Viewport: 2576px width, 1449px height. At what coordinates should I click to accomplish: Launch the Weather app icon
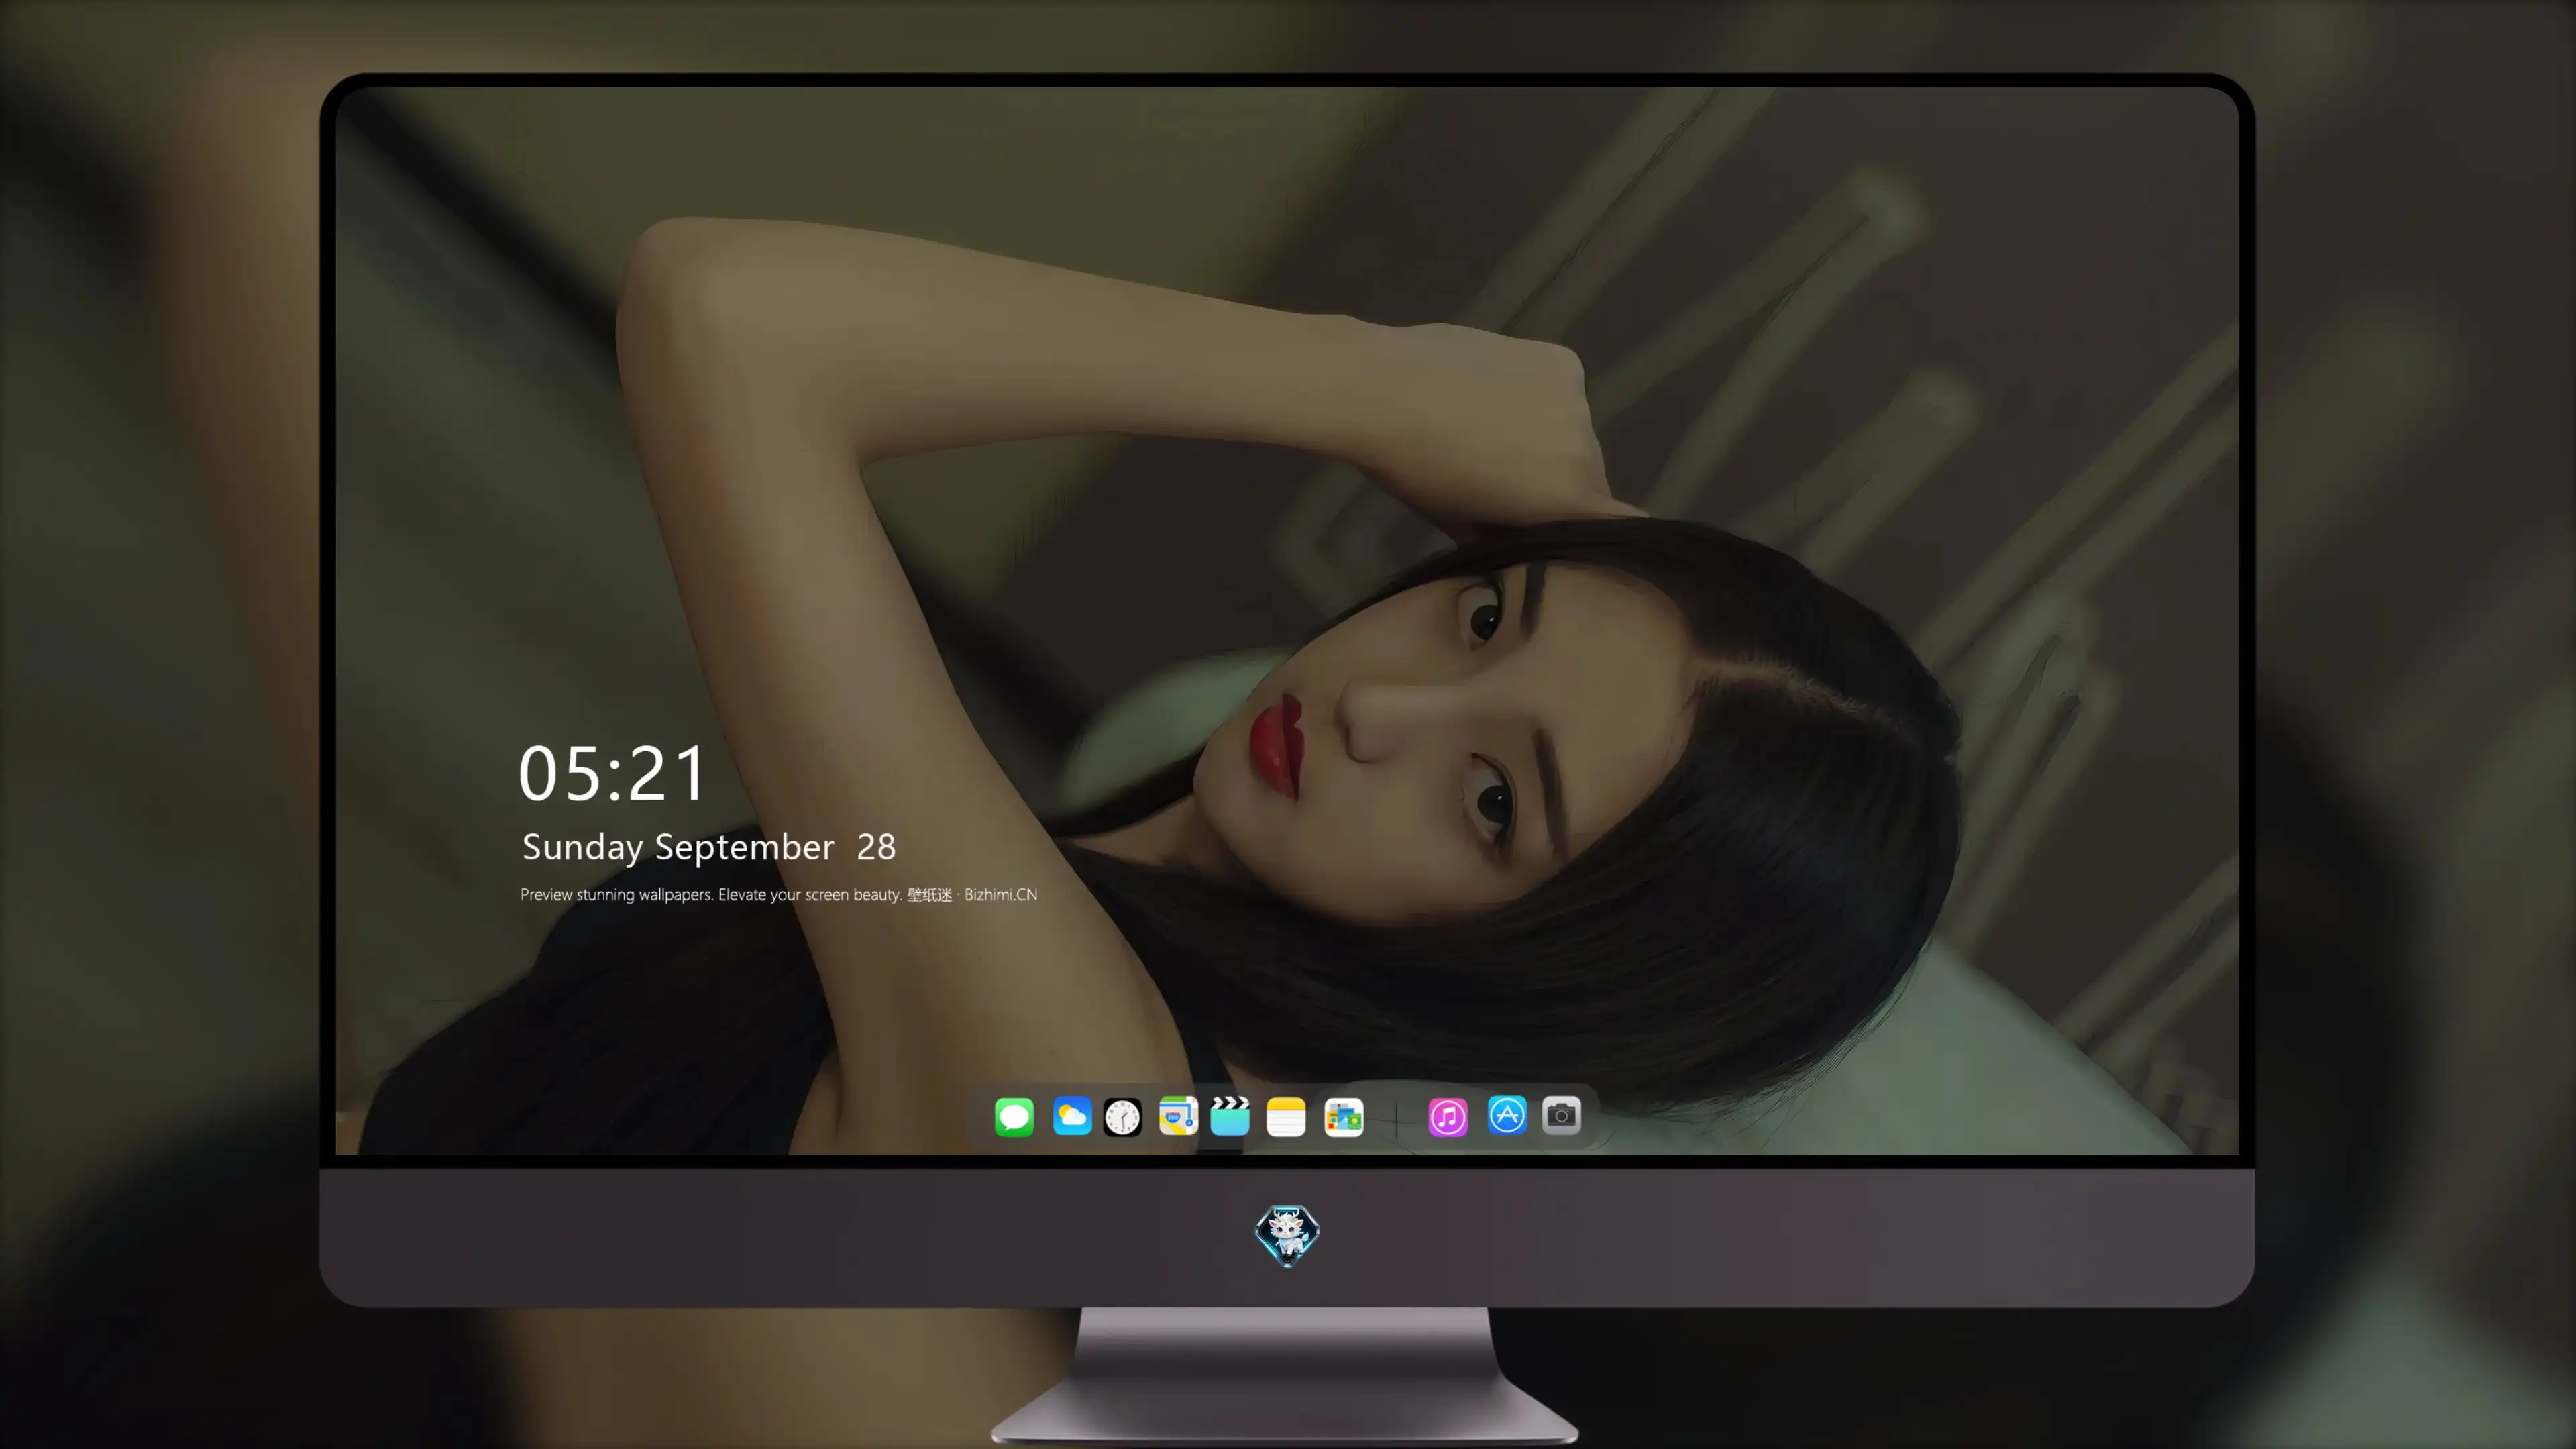(x=1072, y=1116)
